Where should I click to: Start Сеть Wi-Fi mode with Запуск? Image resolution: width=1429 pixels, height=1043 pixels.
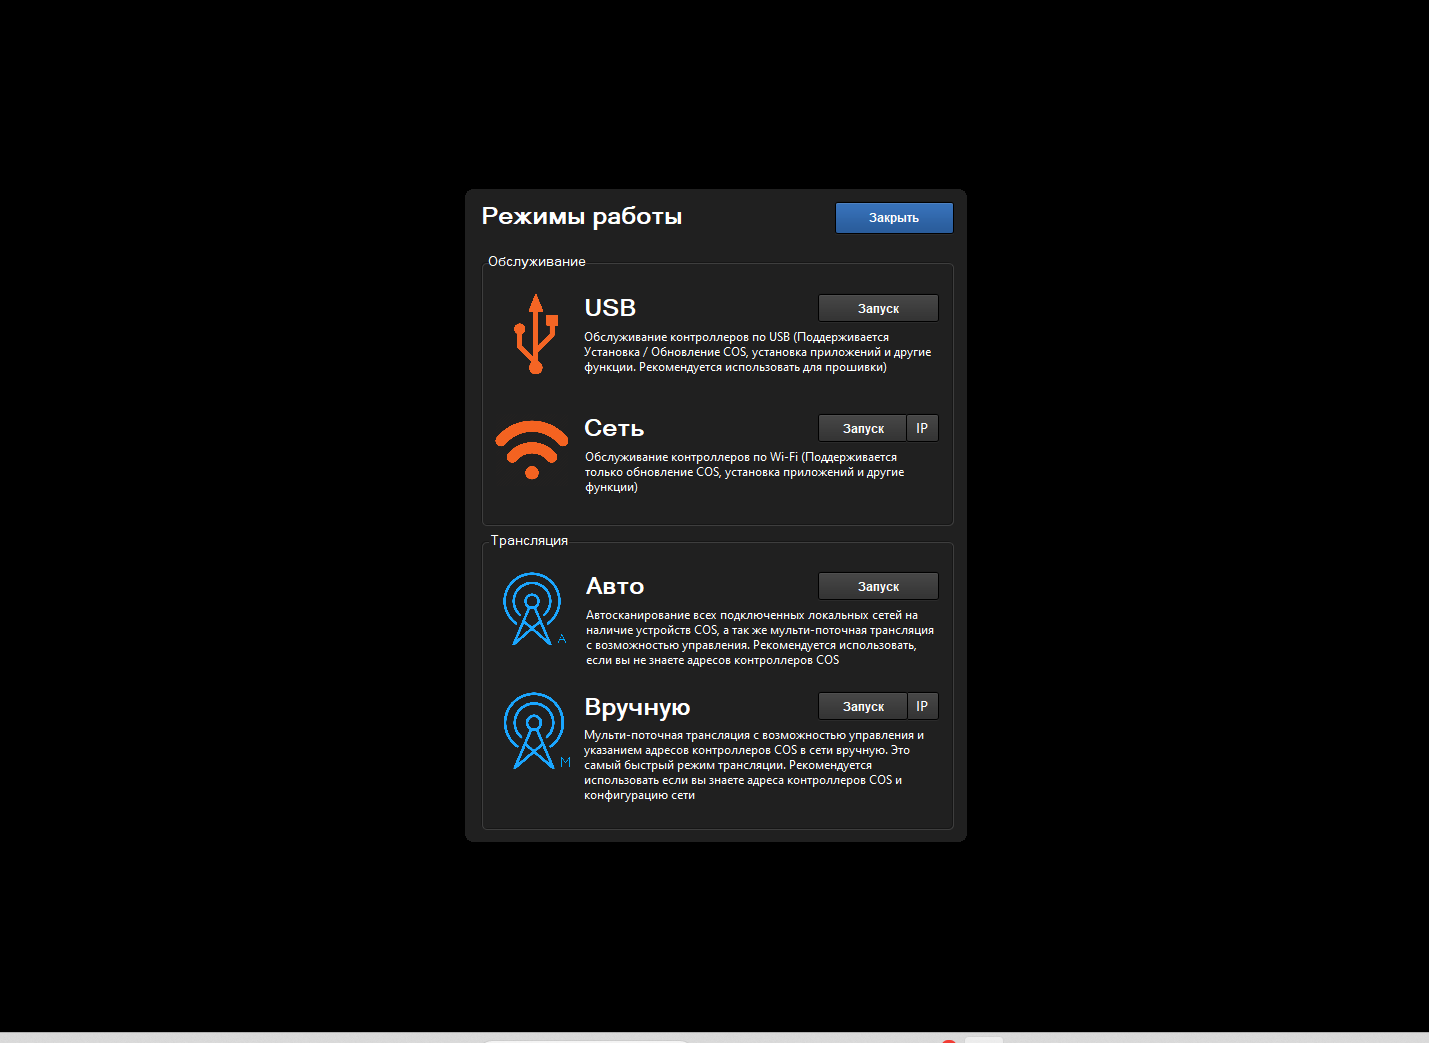pyautogui.click(x=862, y=428)
